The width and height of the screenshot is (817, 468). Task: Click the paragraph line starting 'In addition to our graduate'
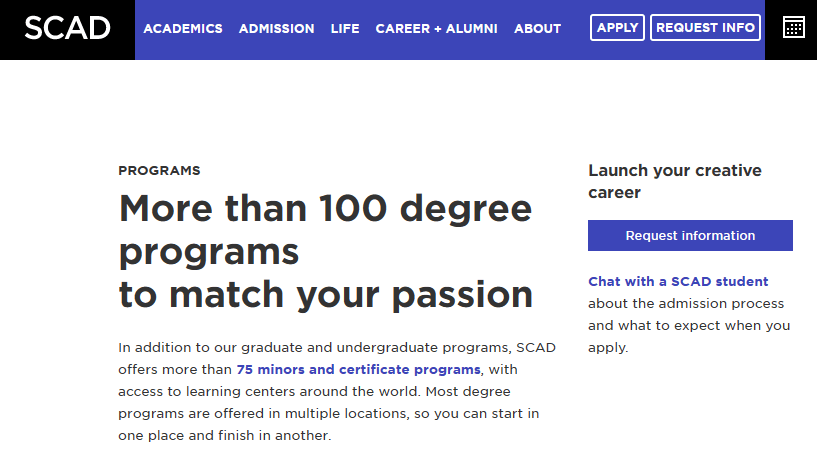337,348
